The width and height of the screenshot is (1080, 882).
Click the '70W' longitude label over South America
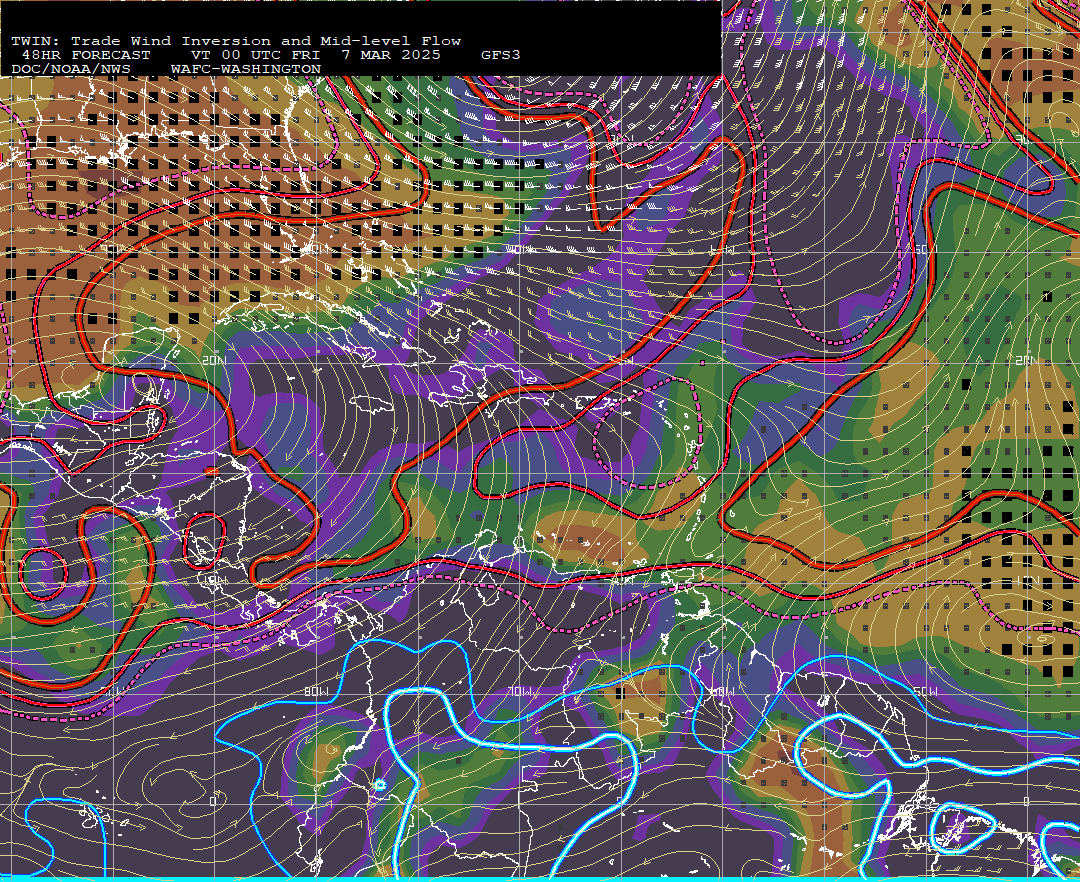520,691
